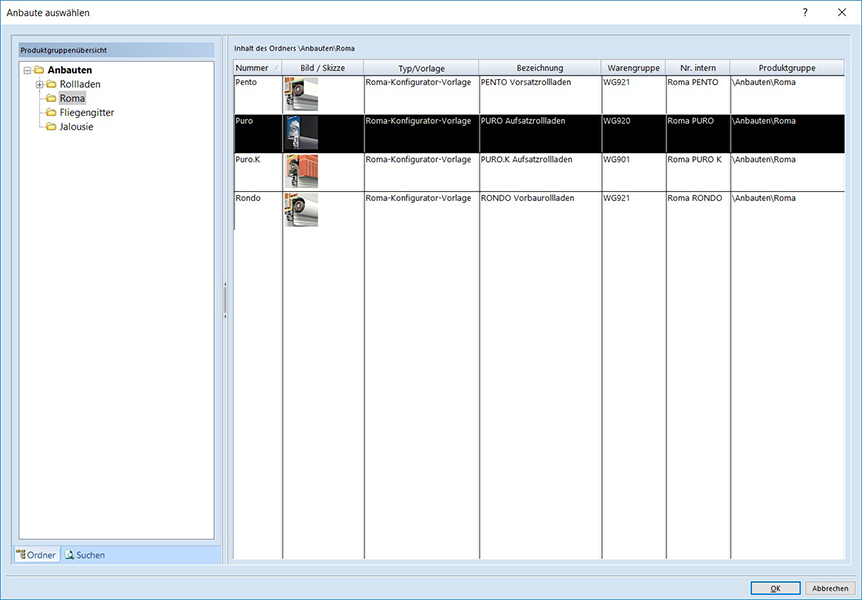Click the PENTO Vorsatzrollladen description

(526, 82)
